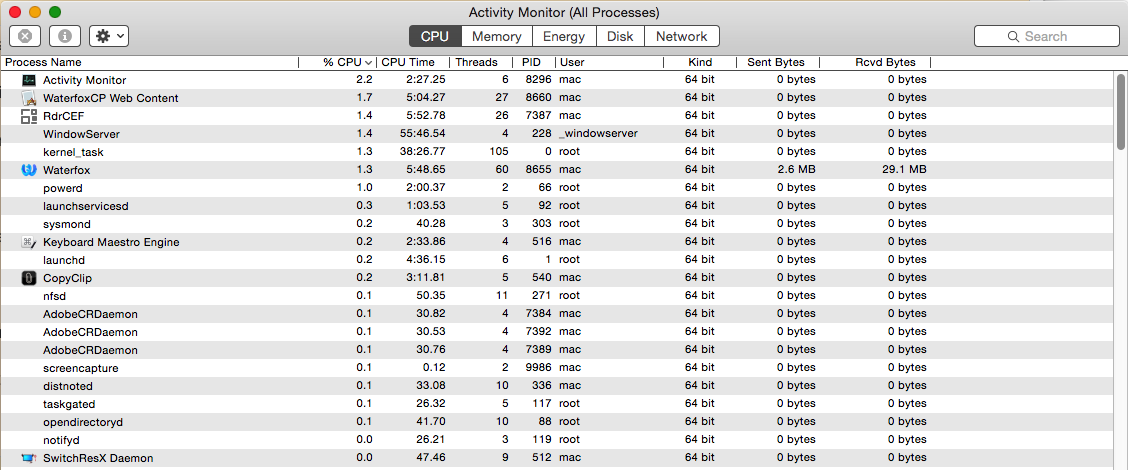1128x470 pixels.
Task: Select the distnoted process row
Action: coord(558,386)
